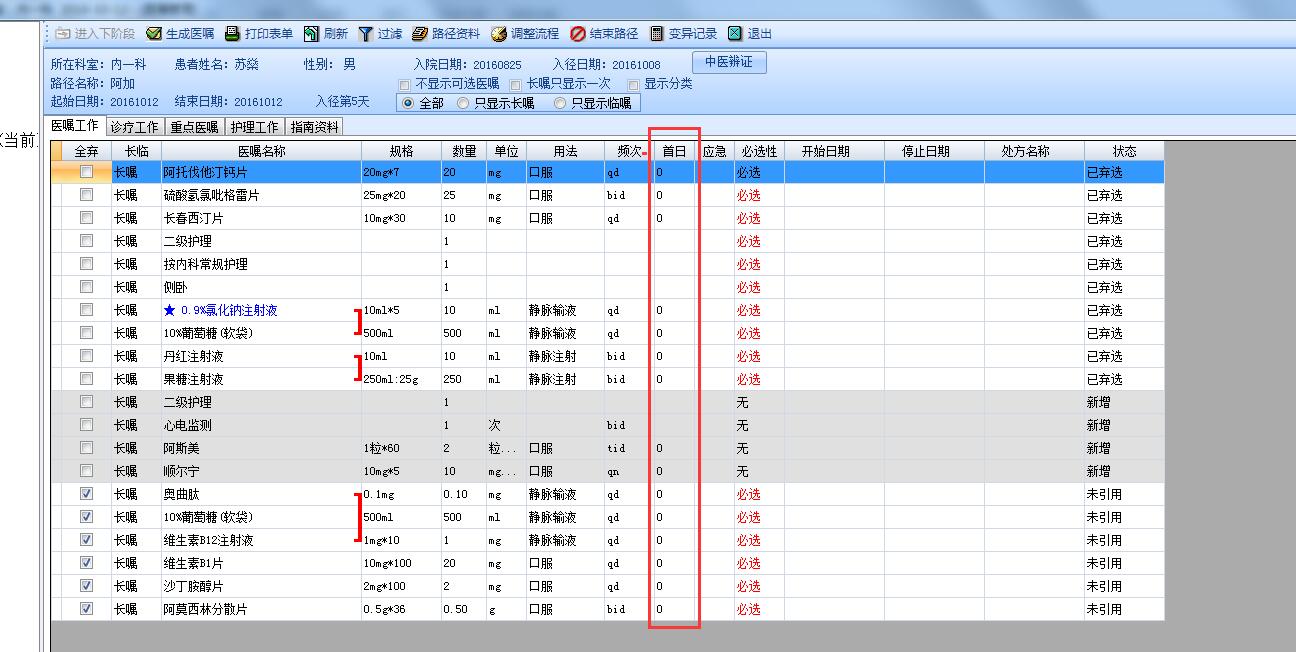This screenshot has height=652, width=1296.
Task: Click the 中医辨证 button
Action: point(729,62)
